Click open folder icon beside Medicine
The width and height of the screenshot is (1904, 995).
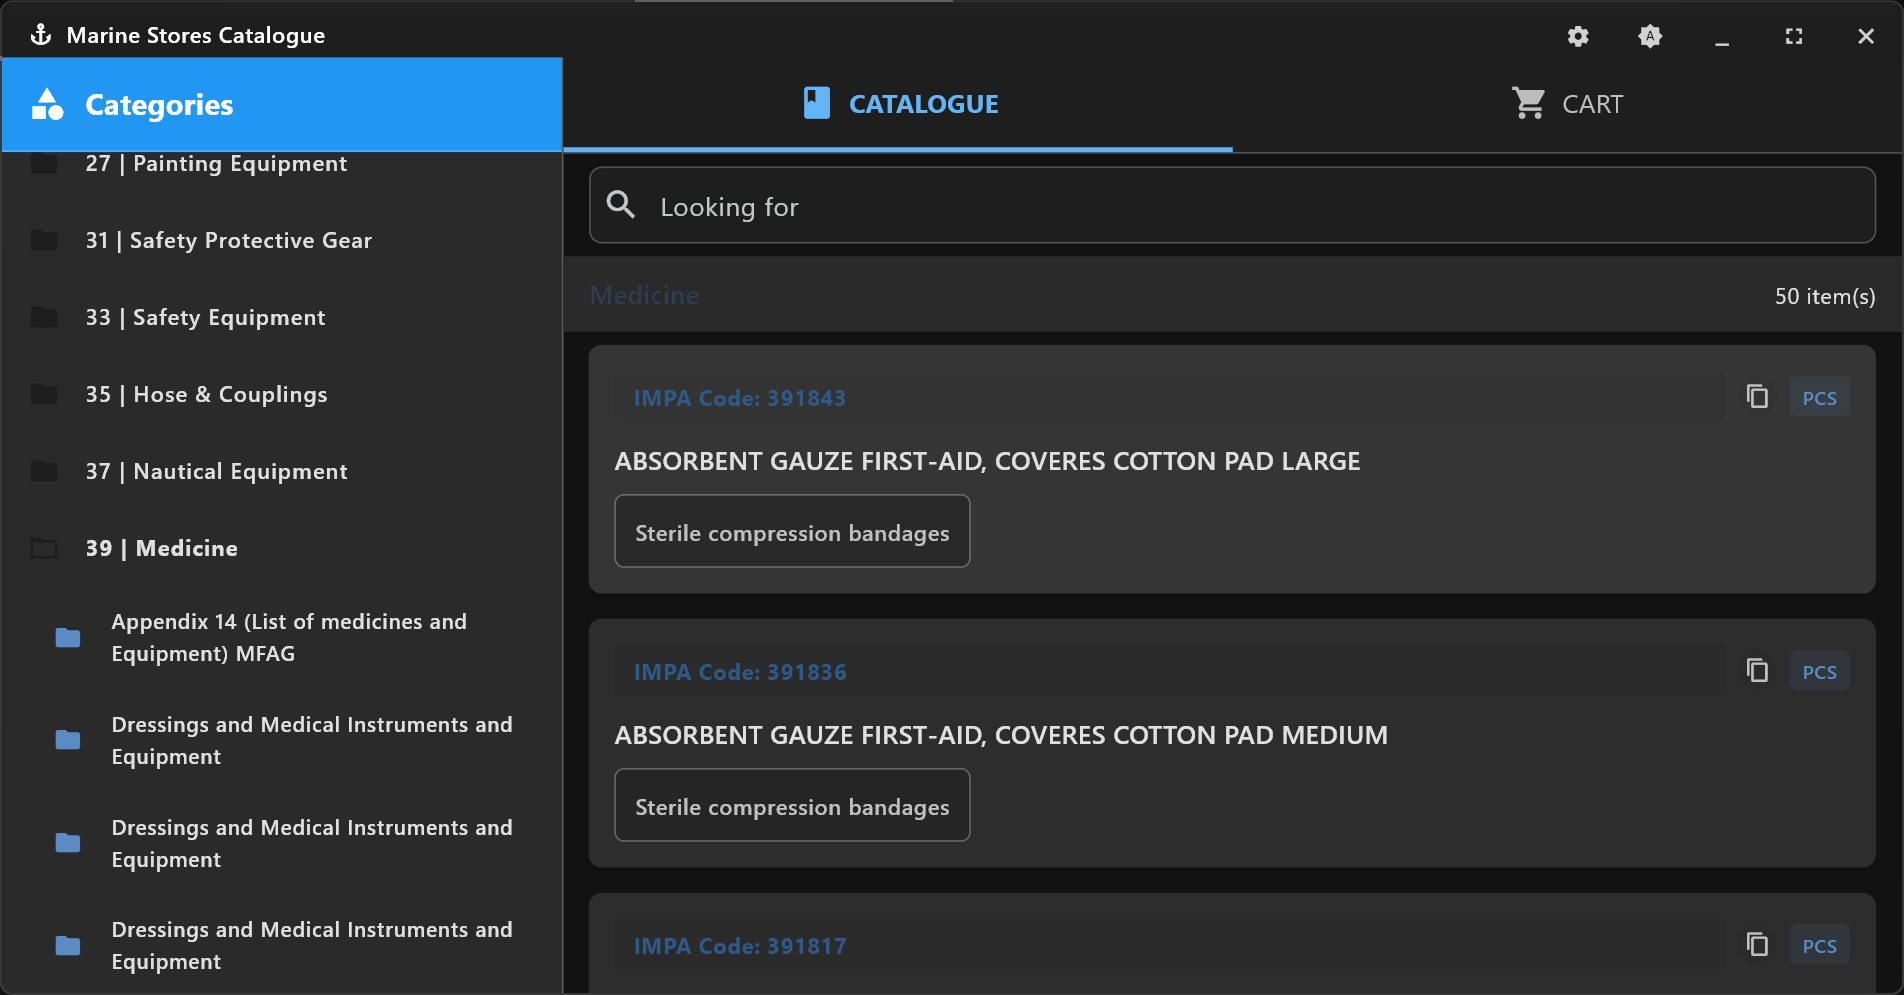pos(44,548)
